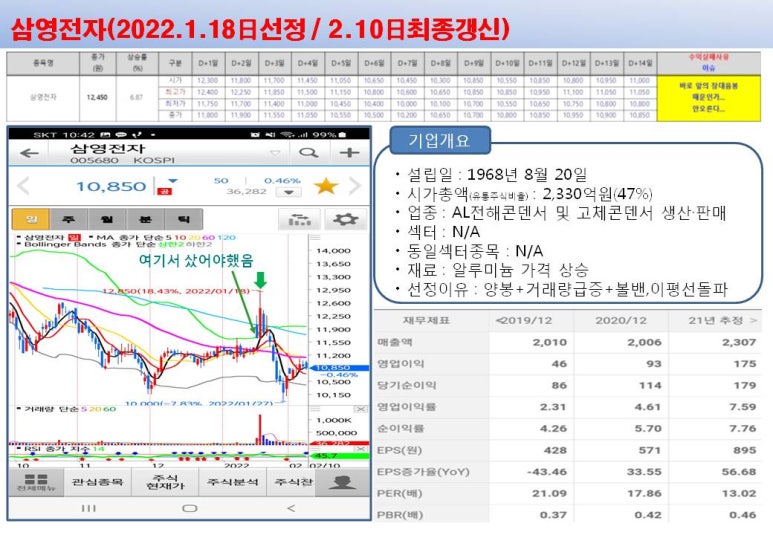Select the 분 minute chart tab
The height and width of the screenshot is (535, 773).
145,219
